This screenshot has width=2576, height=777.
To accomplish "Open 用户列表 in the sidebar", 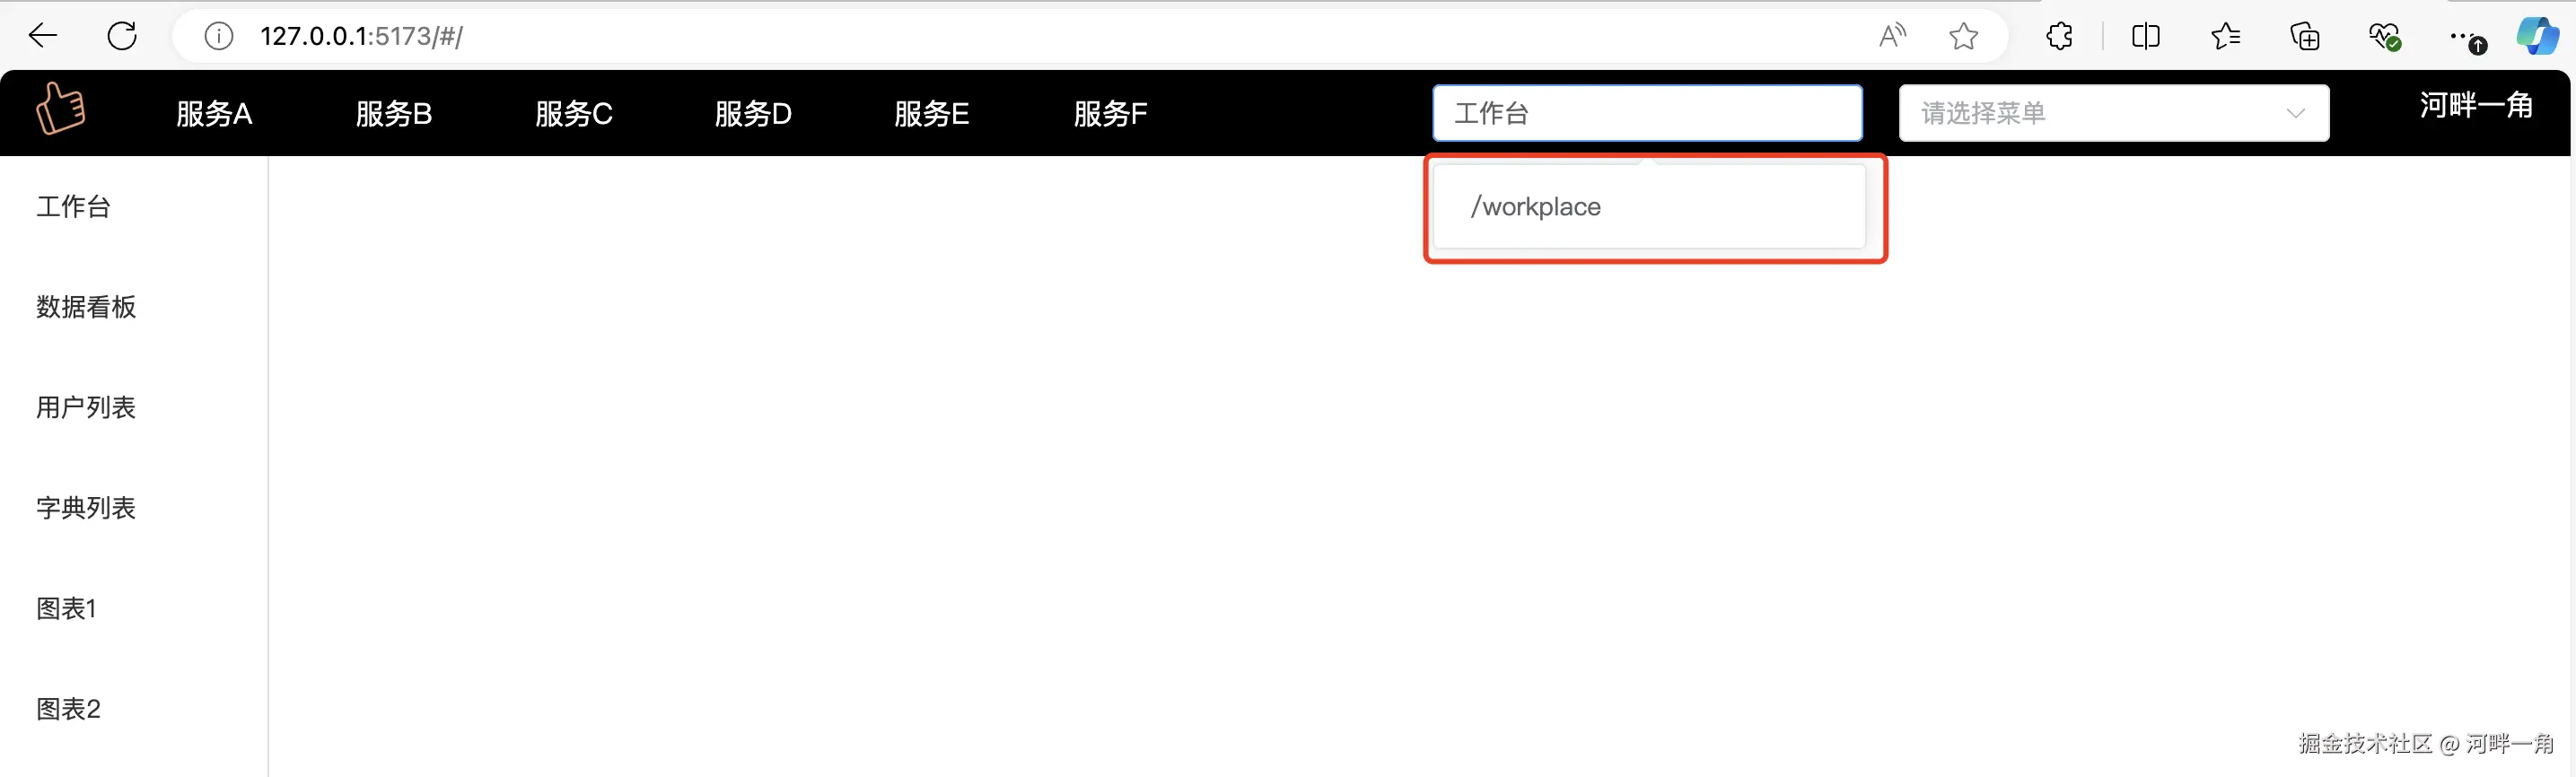I will (x=86, y=407).
